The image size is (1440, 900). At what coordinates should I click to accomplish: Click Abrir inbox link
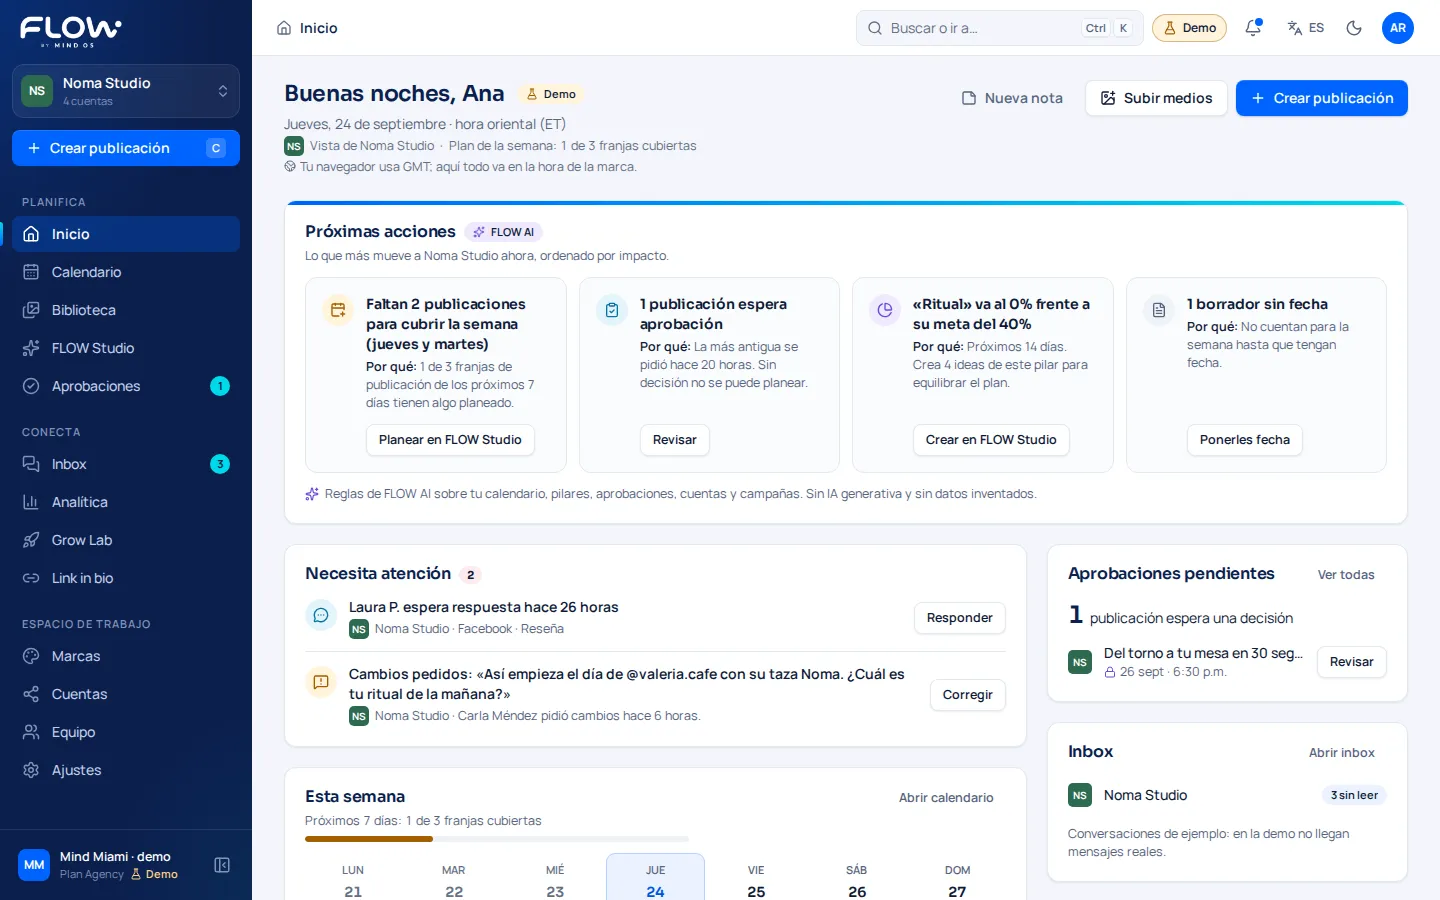point(1342,753)
